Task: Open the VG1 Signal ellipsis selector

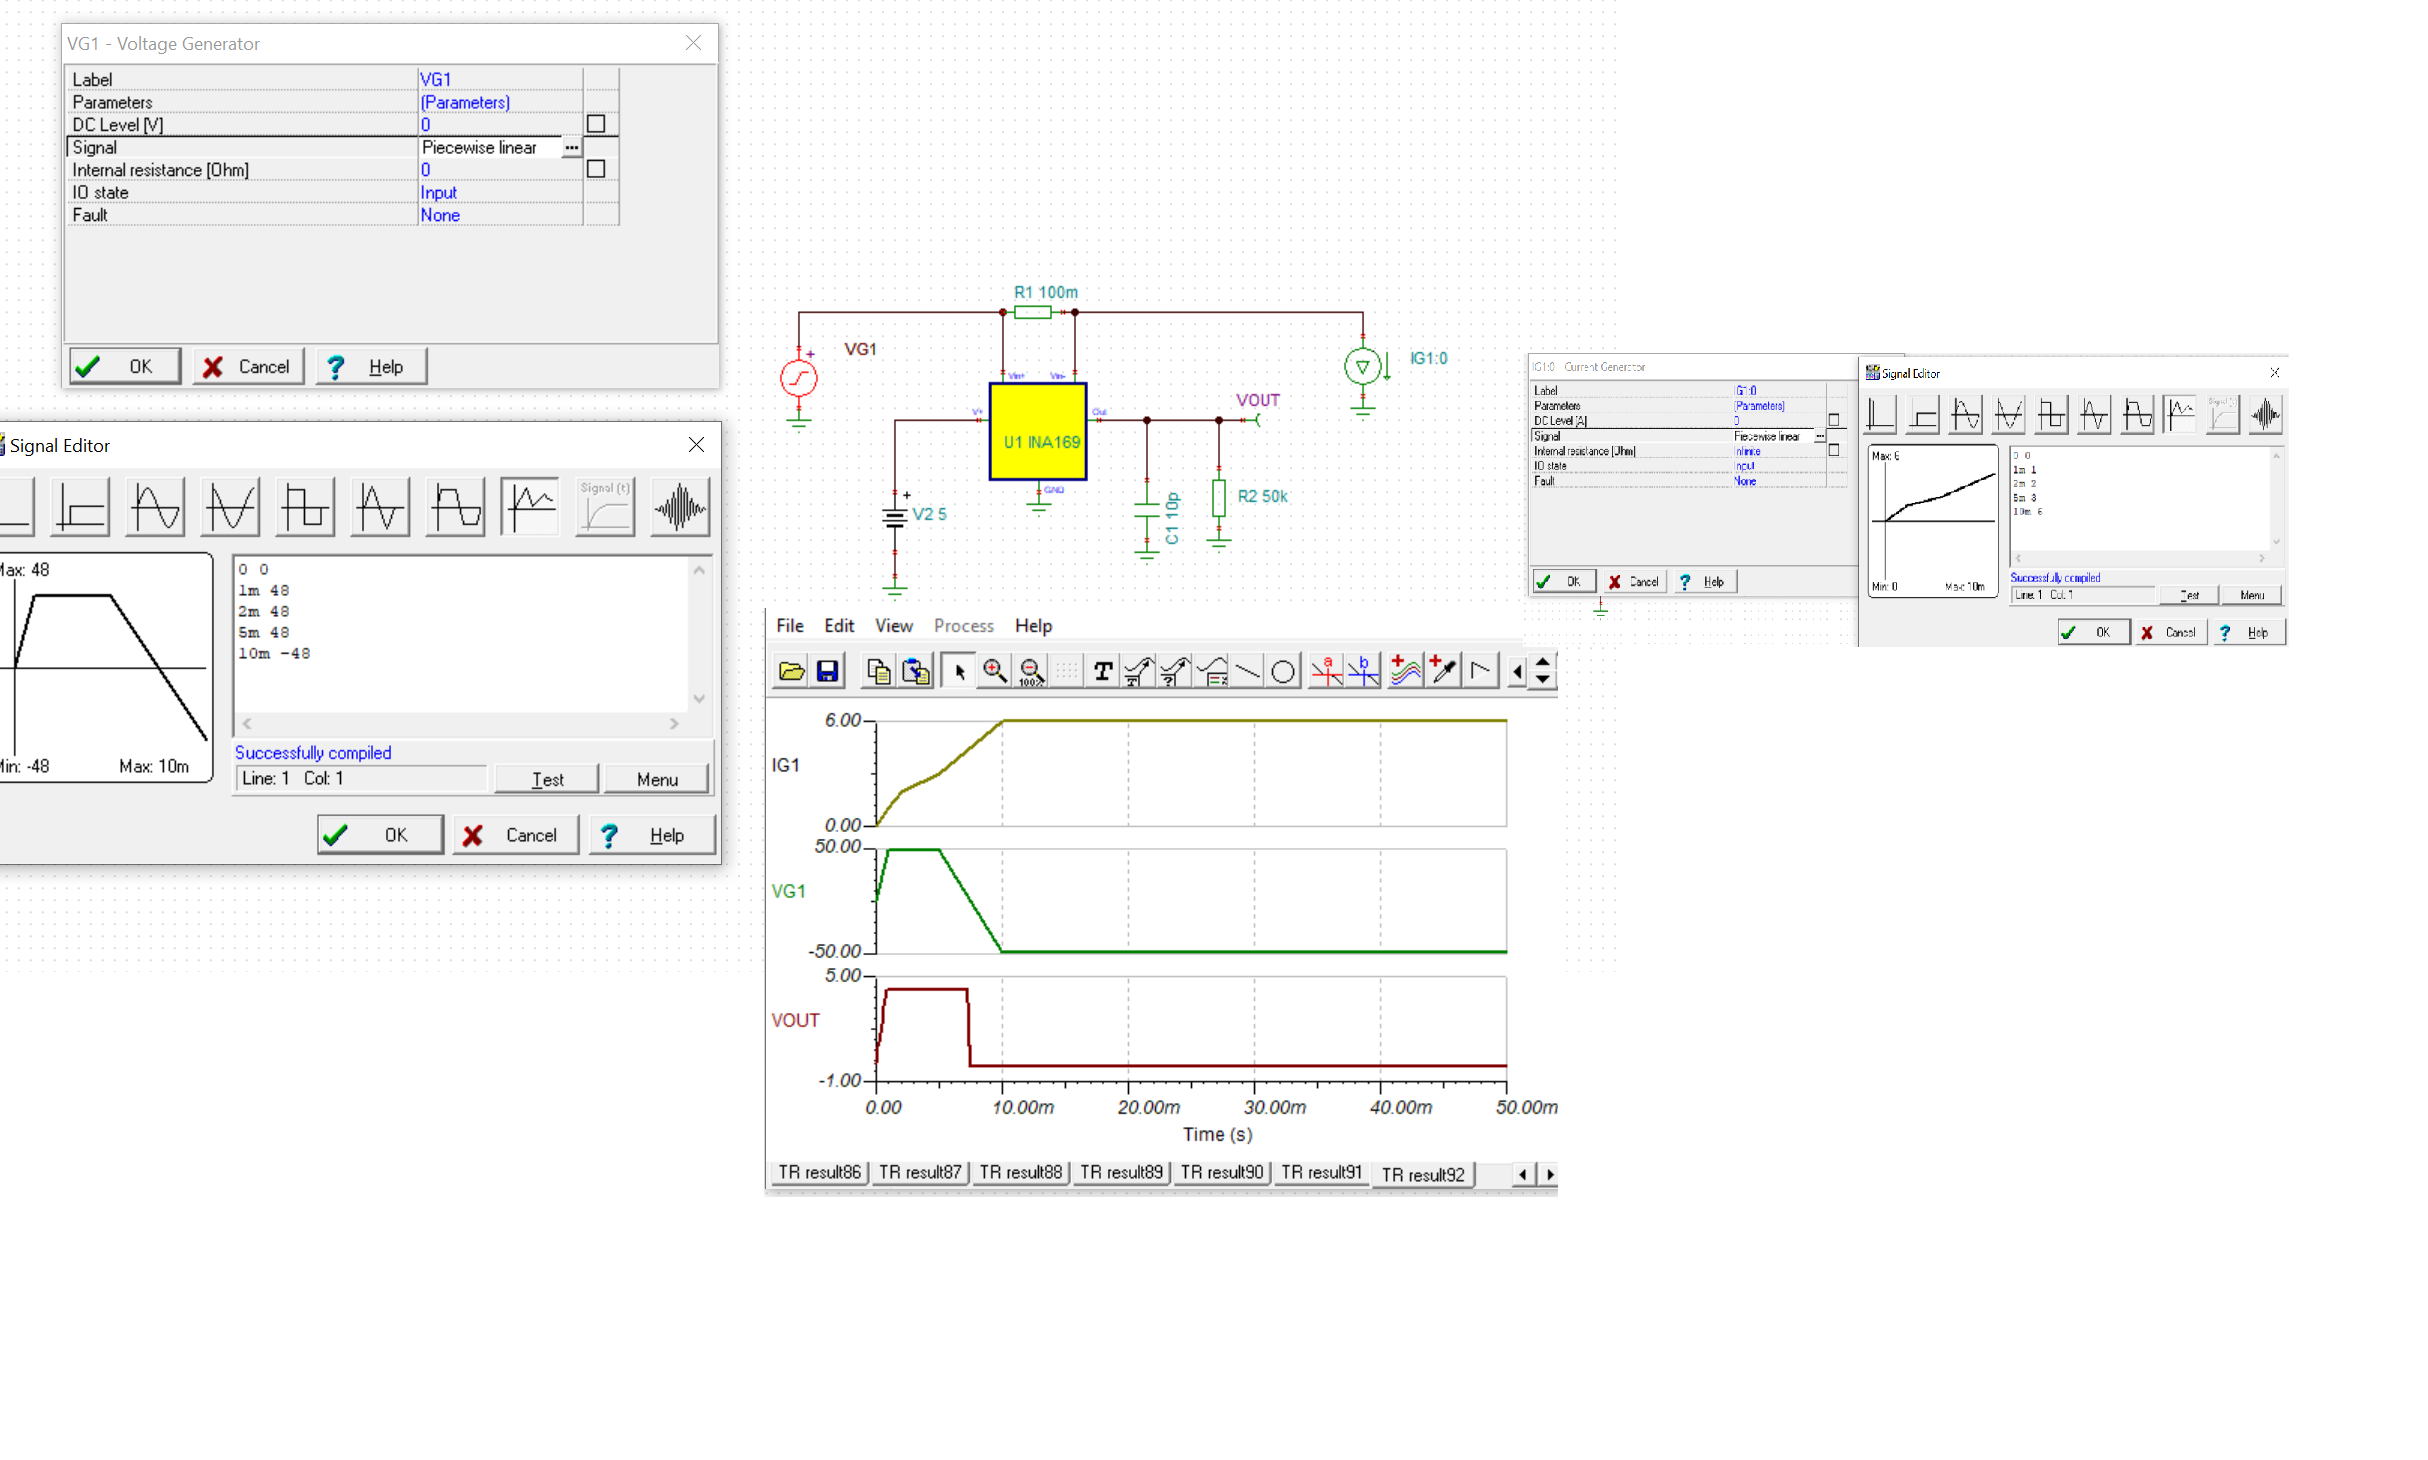Action: (572, 147)
